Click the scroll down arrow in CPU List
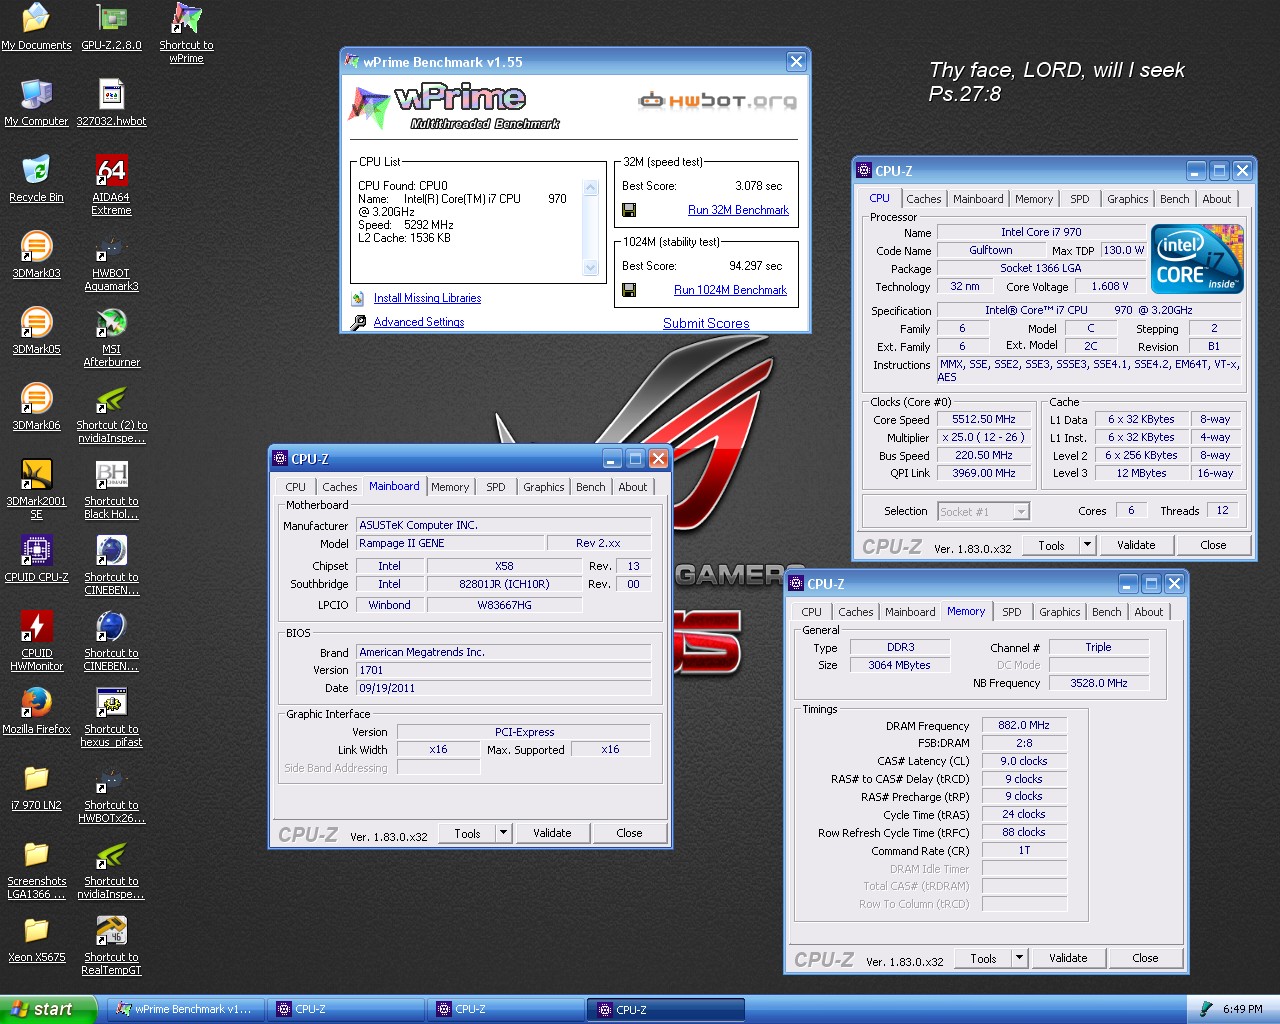Viewport: 1280px width, 1024px height. 590,267
